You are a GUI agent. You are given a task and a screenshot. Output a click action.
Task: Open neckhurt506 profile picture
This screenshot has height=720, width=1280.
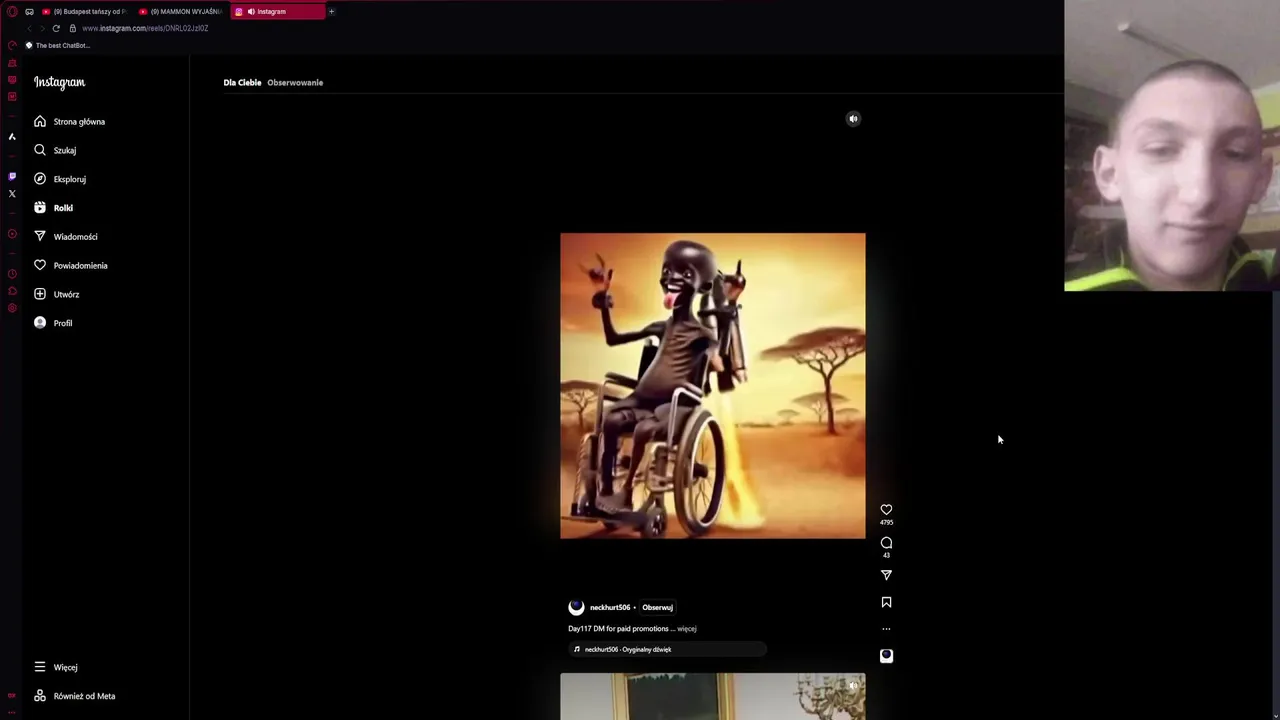pyautogui.click(x=576, y=607)
